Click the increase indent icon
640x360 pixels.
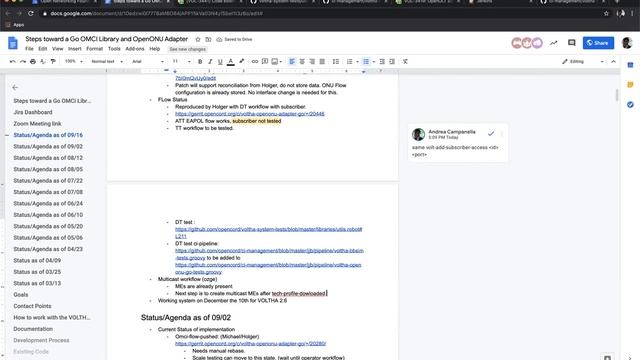[x=392, y=62]
